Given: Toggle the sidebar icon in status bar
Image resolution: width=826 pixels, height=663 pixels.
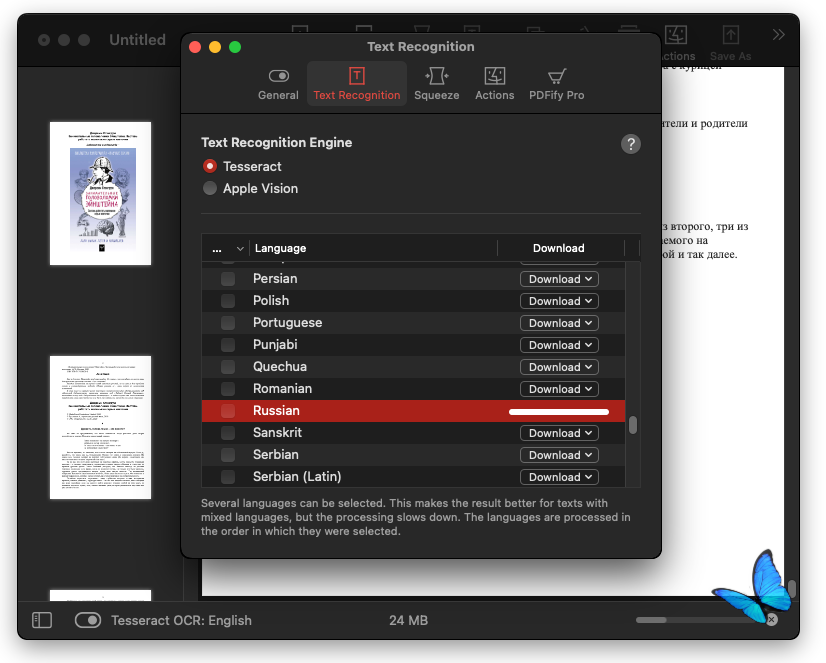Looking at the screenshot, I should tap(42, 620).
